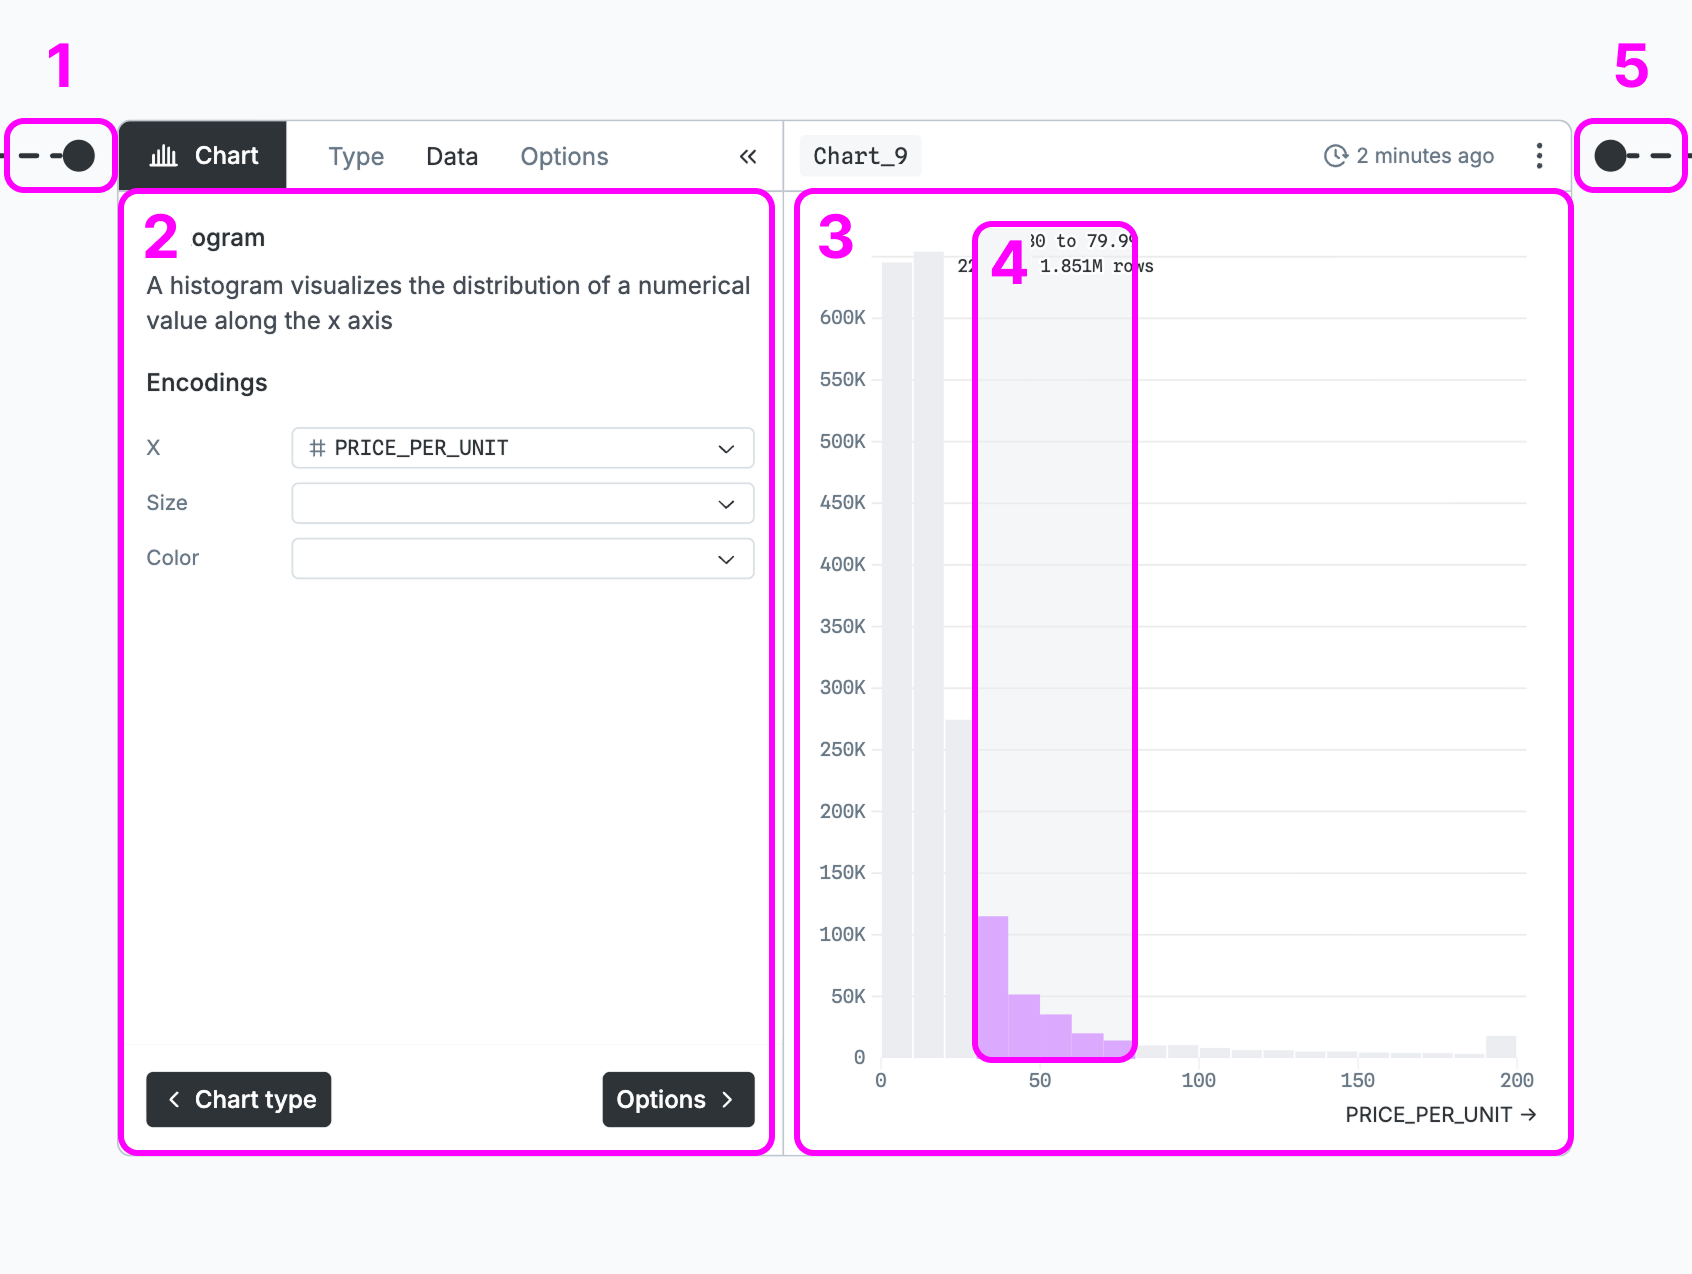Switch to the Type tab

[x=356, y=156]
